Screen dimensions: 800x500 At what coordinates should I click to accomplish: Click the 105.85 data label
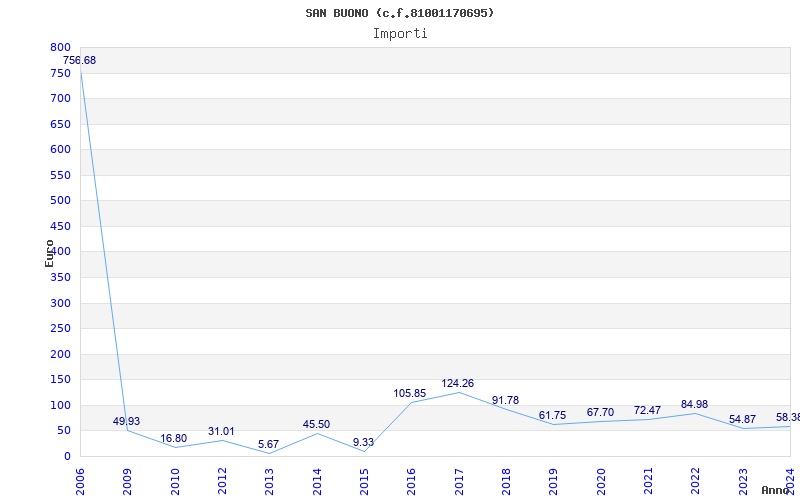pos(409,393)
